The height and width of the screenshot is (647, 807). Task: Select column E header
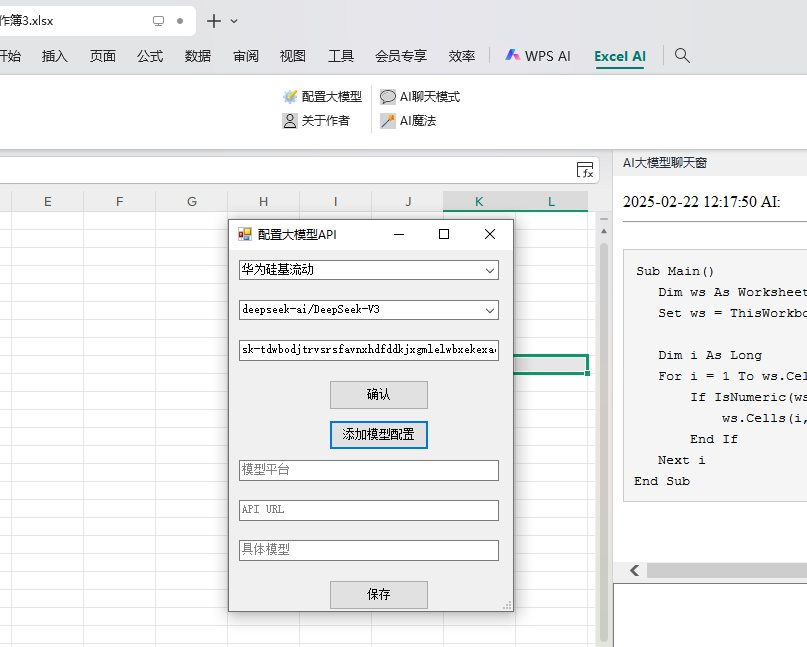coord(47,202)
